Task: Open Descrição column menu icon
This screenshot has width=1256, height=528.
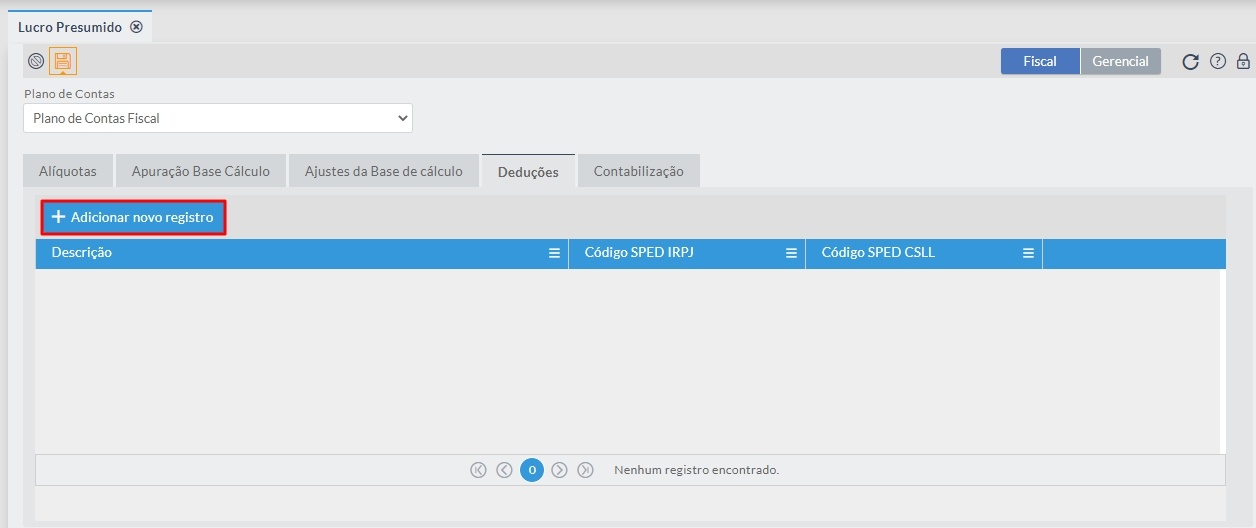Action: click(554, 253)
